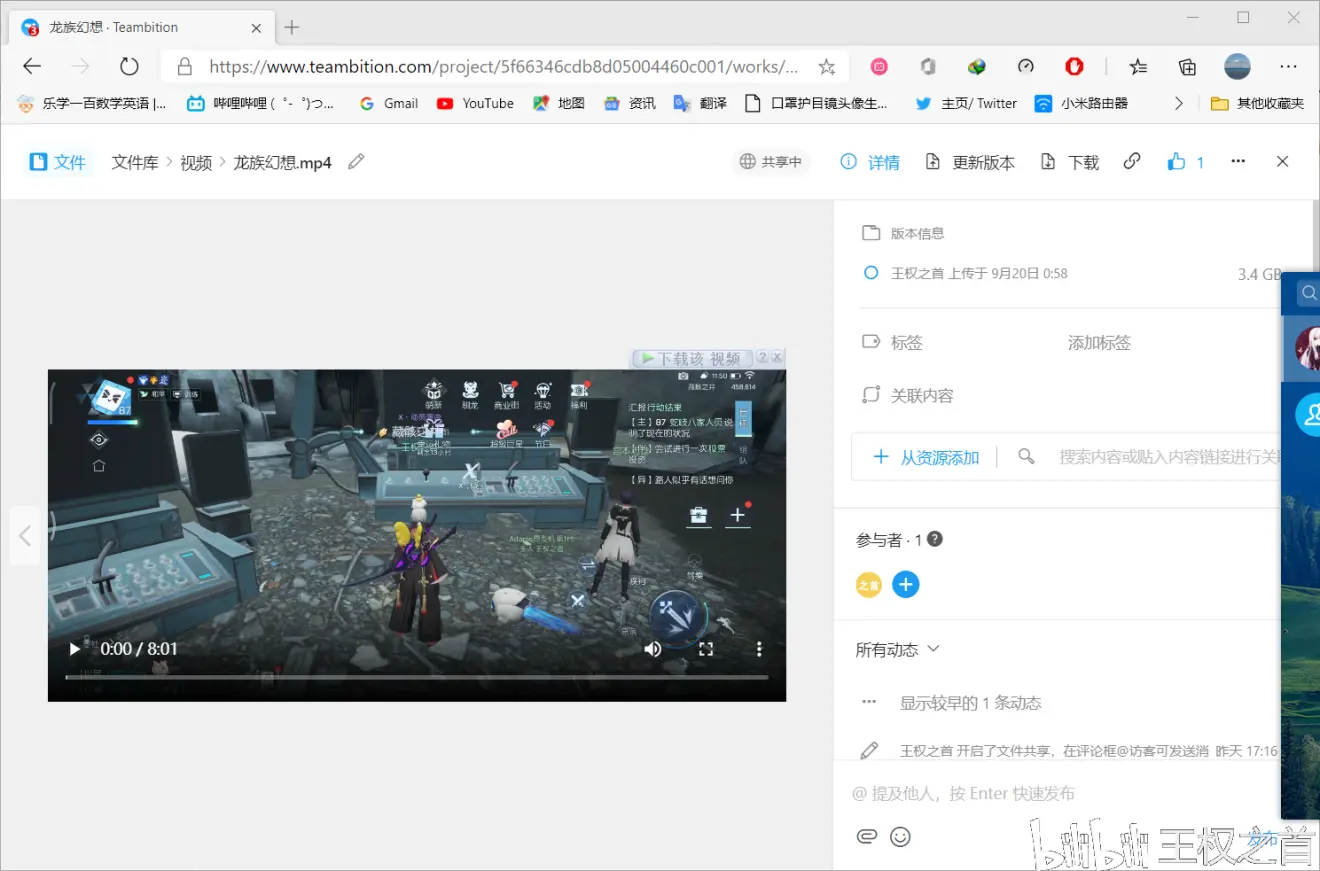Show previous file with left arrow
The height and width of the screenshot is (871, 1320).
(25, 537)
